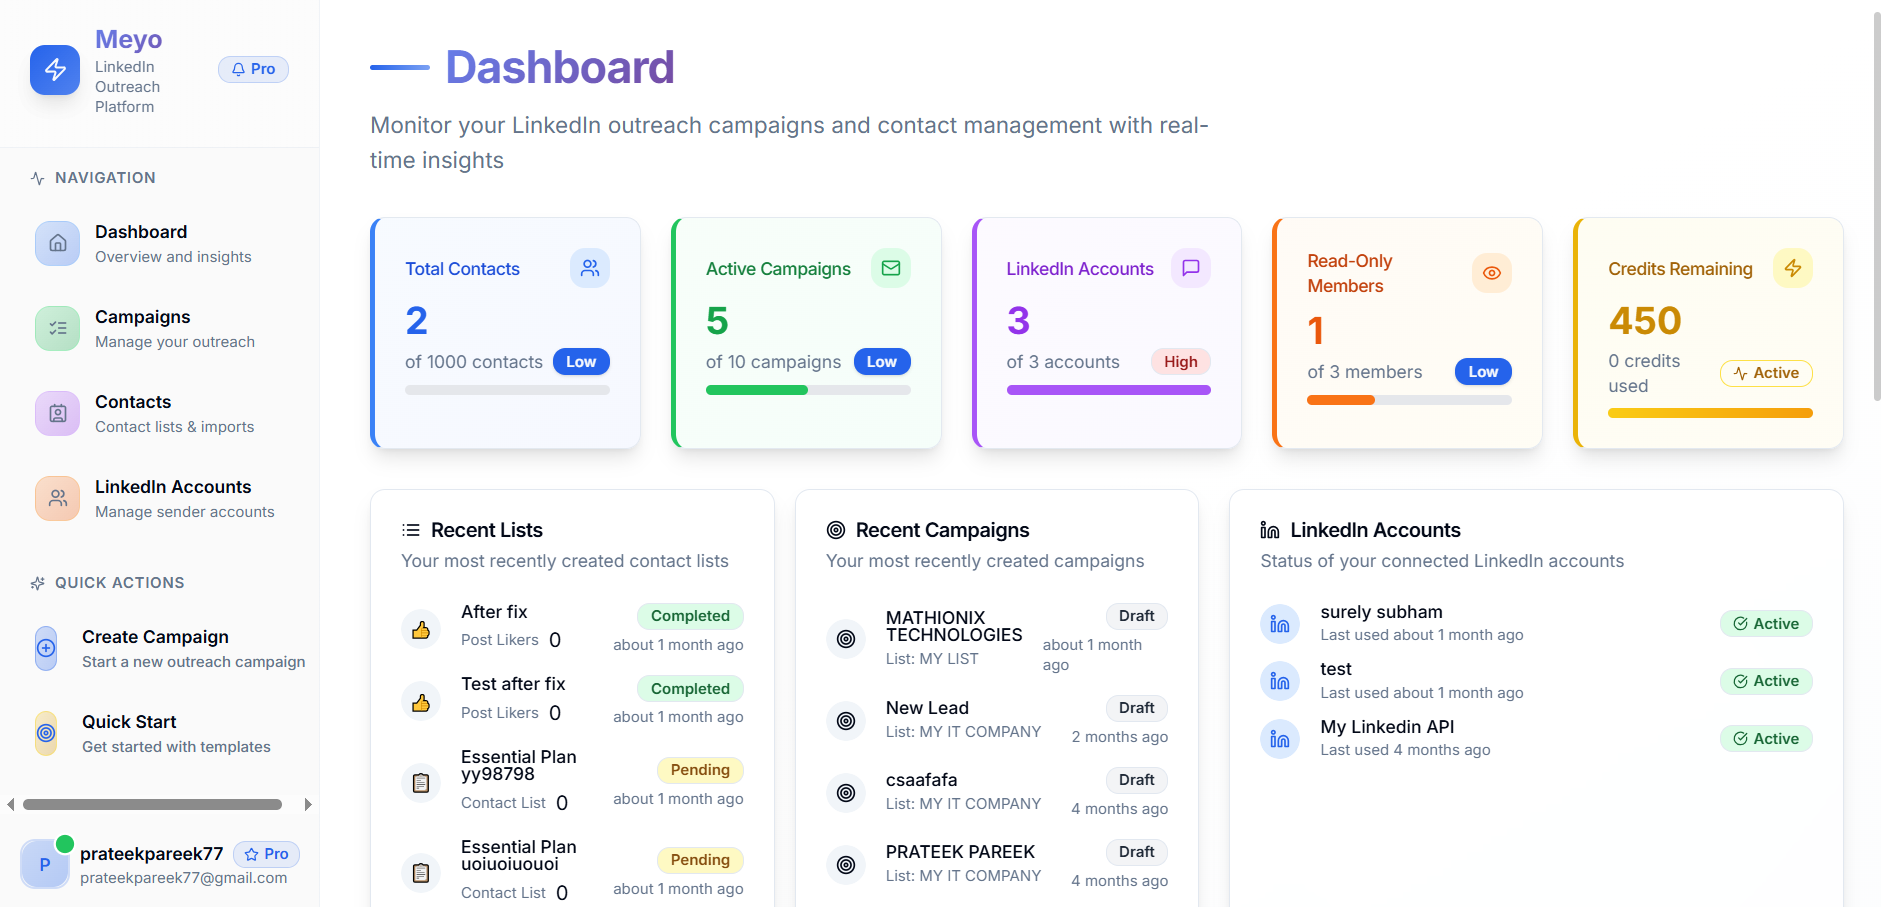Click the Credits Remaining lightning icon

[x=1792, y=268]
